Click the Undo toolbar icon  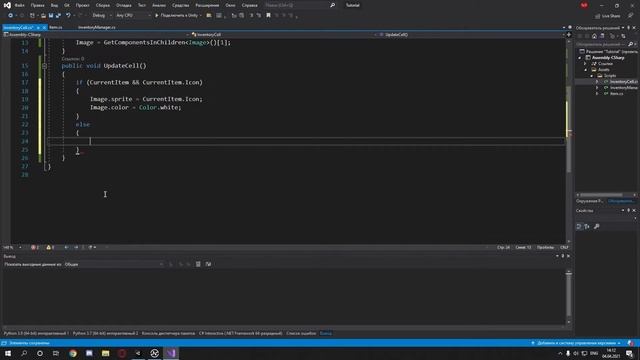point(68,16)
